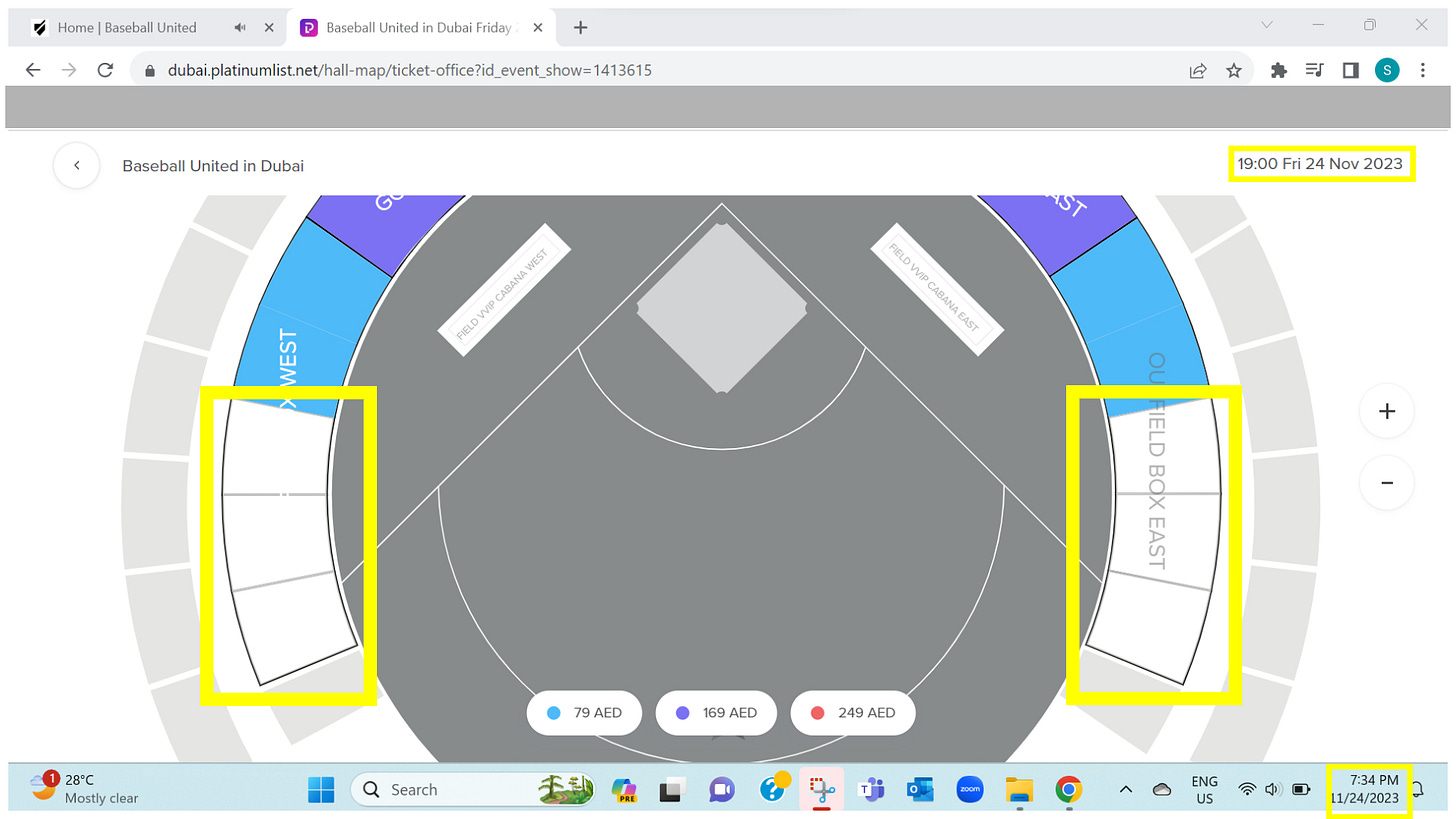Open the Get Help icon in taskbar
The width and height of the screenshot is (1456, 819).
(x=774, y=788)
